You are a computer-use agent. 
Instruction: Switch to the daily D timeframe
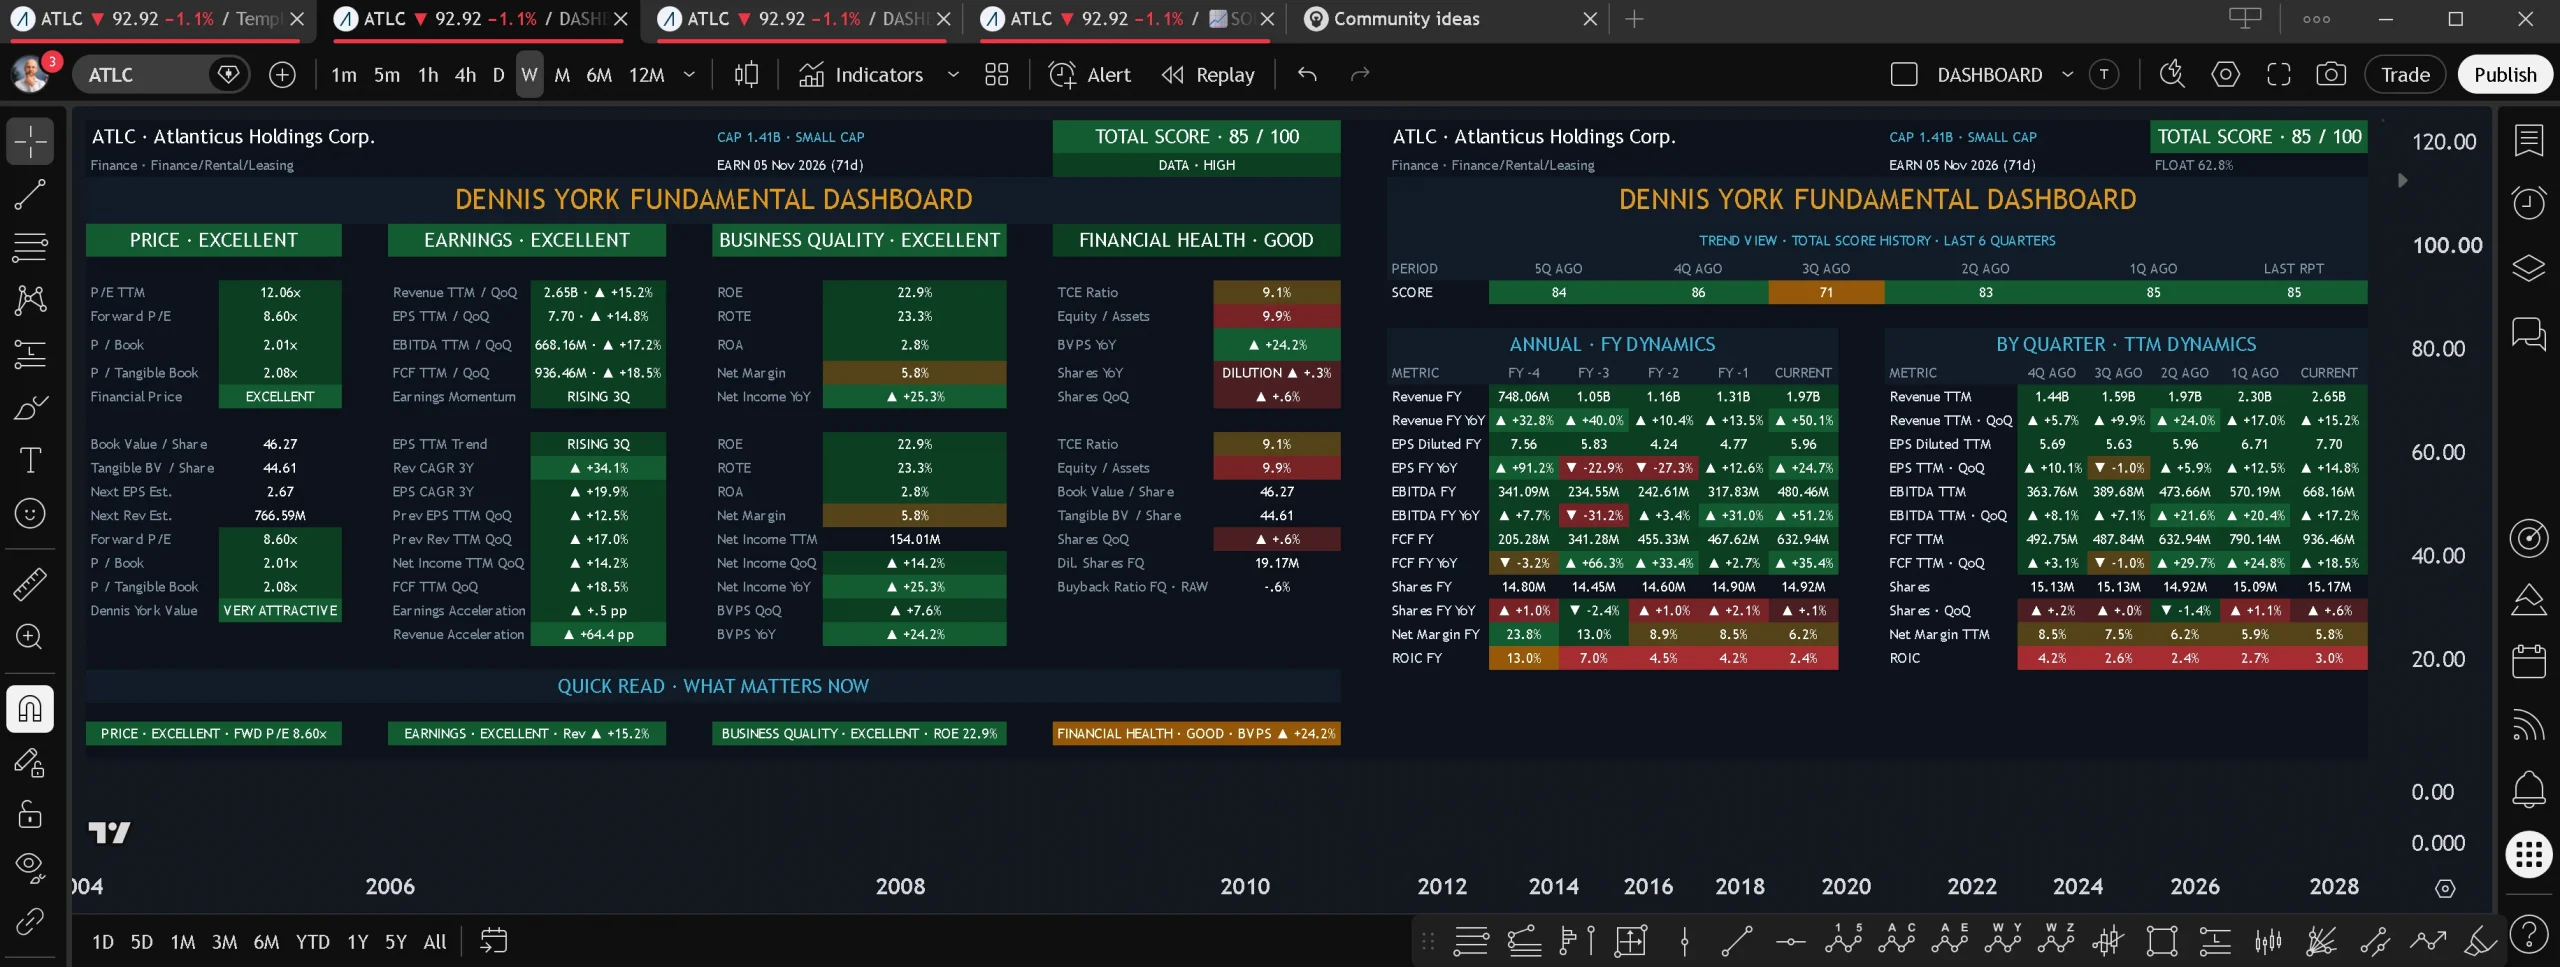(498, 74)
